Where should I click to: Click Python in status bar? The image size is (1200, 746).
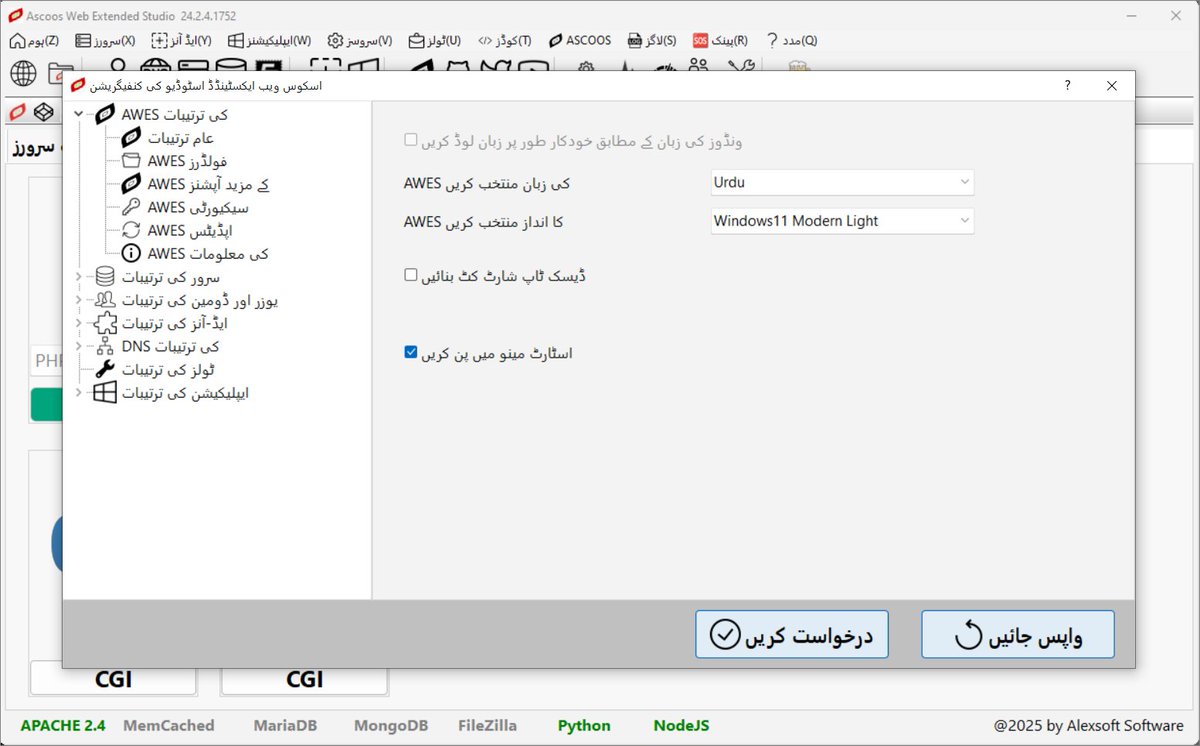(584, 725)
